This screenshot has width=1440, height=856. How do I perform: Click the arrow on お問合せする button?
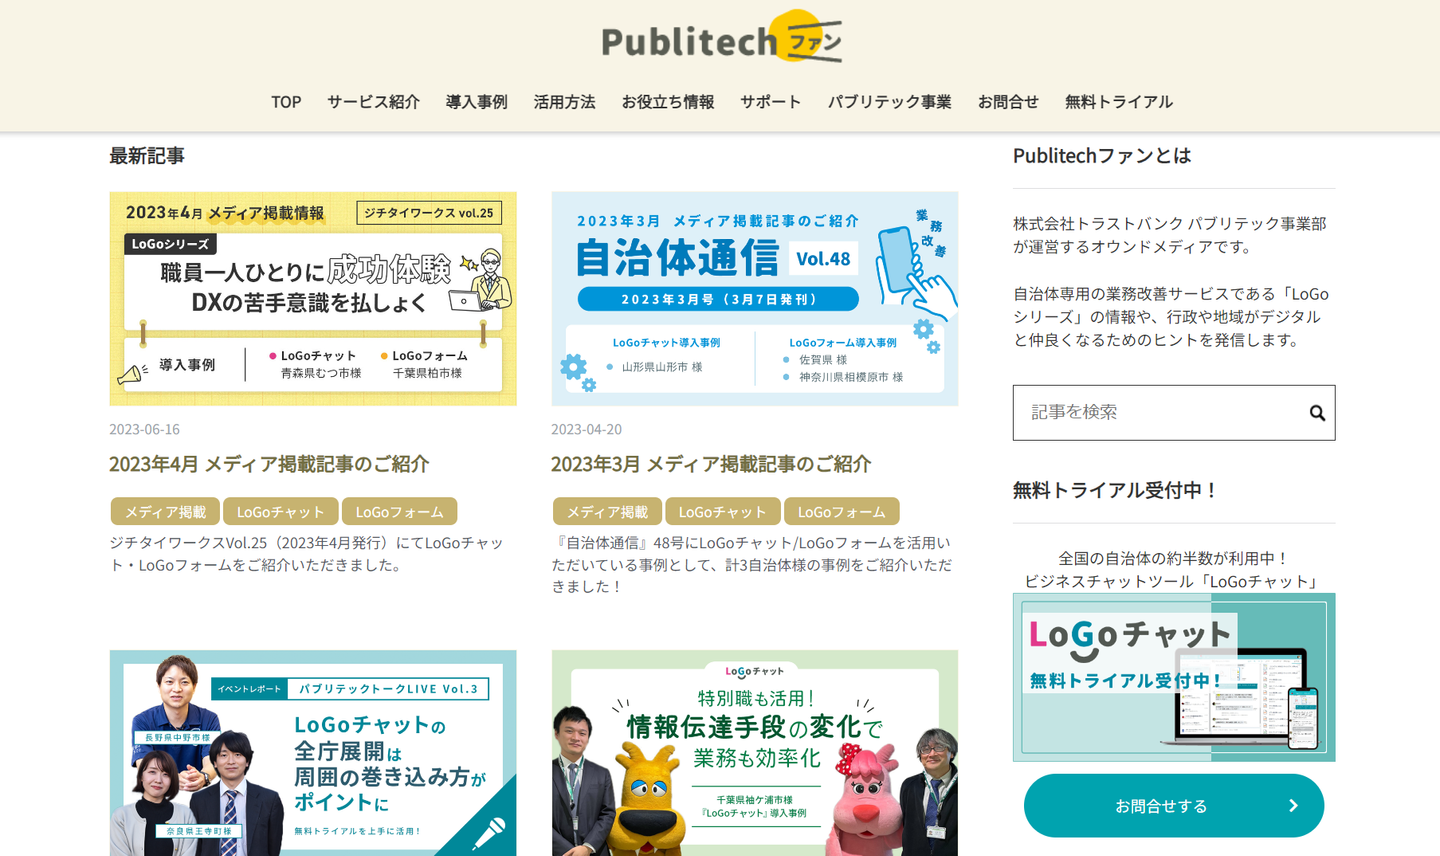(1293, 806)
